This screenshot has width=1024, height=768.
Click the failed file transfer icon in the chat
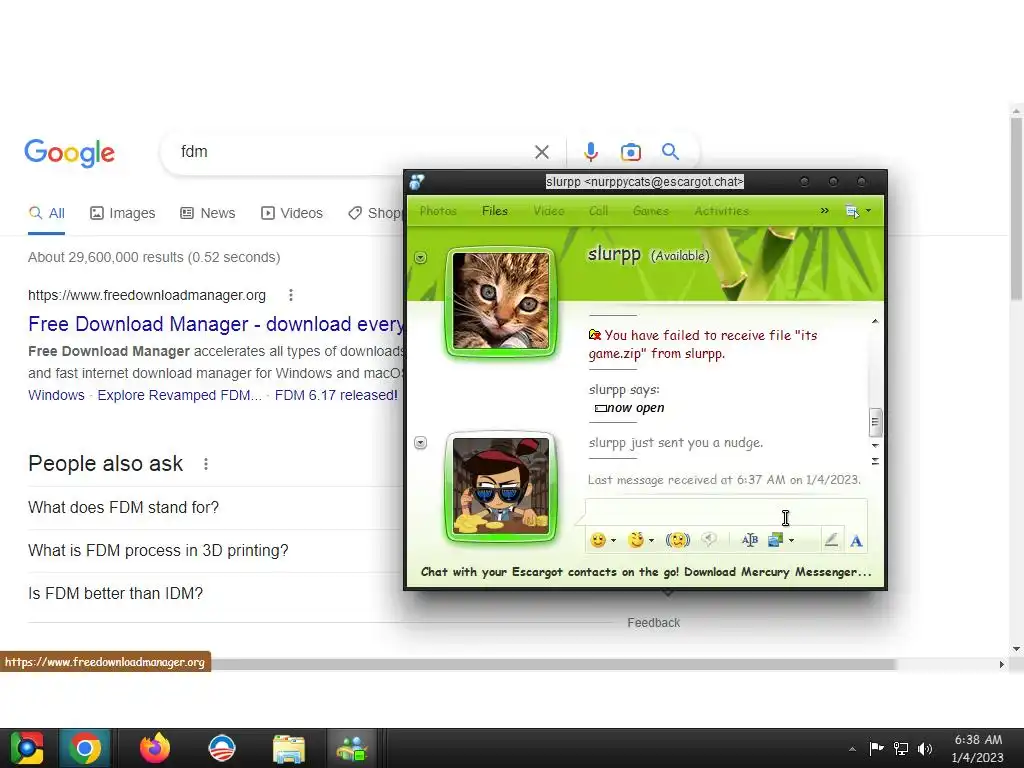click(x=595, y=335)
